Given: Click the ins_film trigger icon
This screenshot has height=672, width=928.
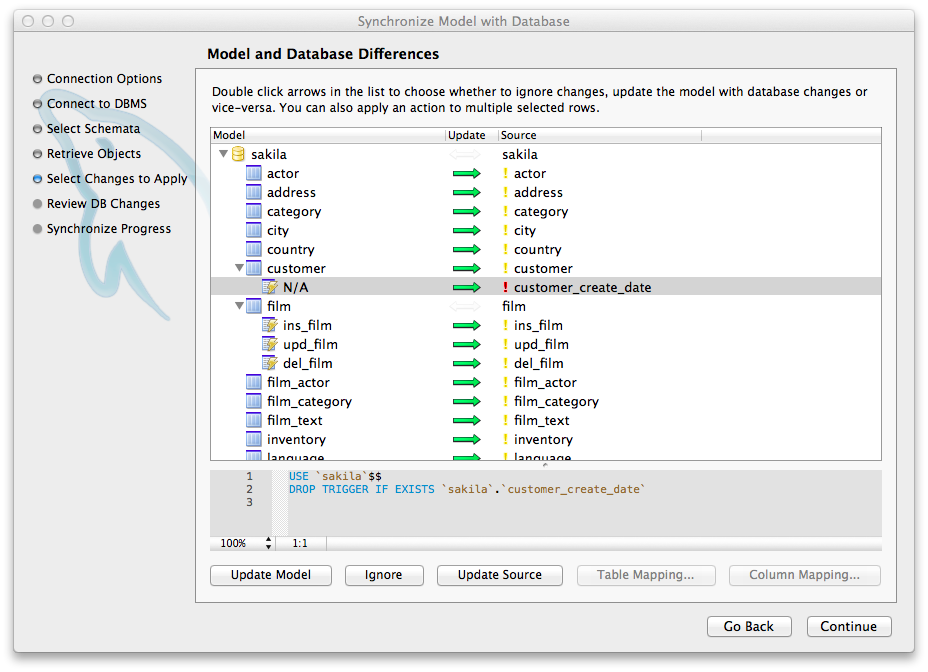Looking at the screenshot, I should pos(269,326).
